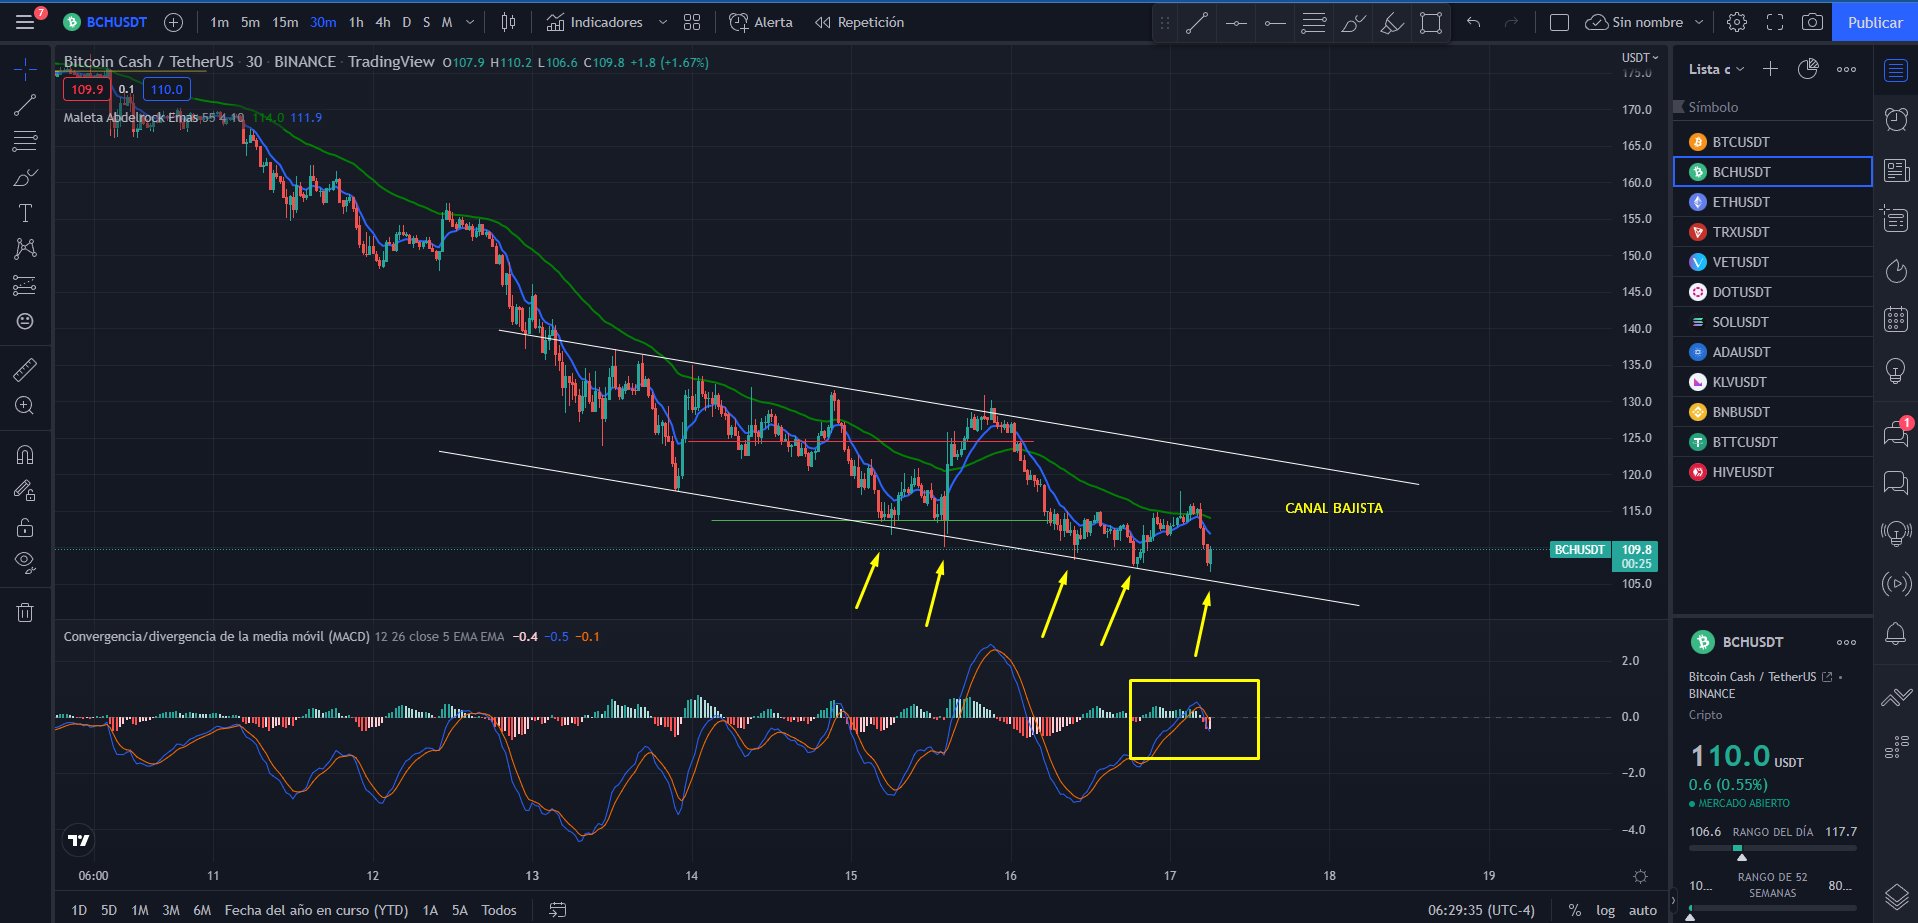
Task: Expand the Indicadores dropdown arrow
Action: click(662, 22)
